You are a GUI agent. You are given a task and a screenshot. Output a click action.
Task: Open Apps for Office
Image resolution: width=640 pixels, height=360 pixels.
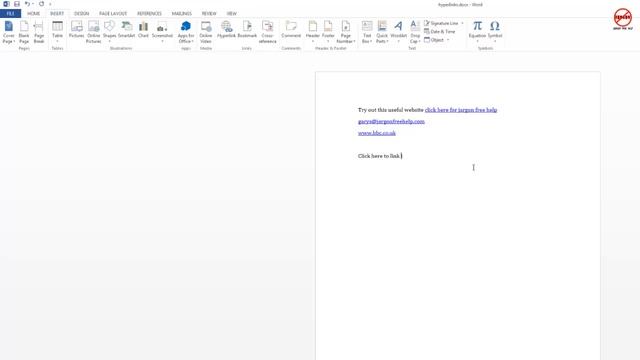[186, 32]
